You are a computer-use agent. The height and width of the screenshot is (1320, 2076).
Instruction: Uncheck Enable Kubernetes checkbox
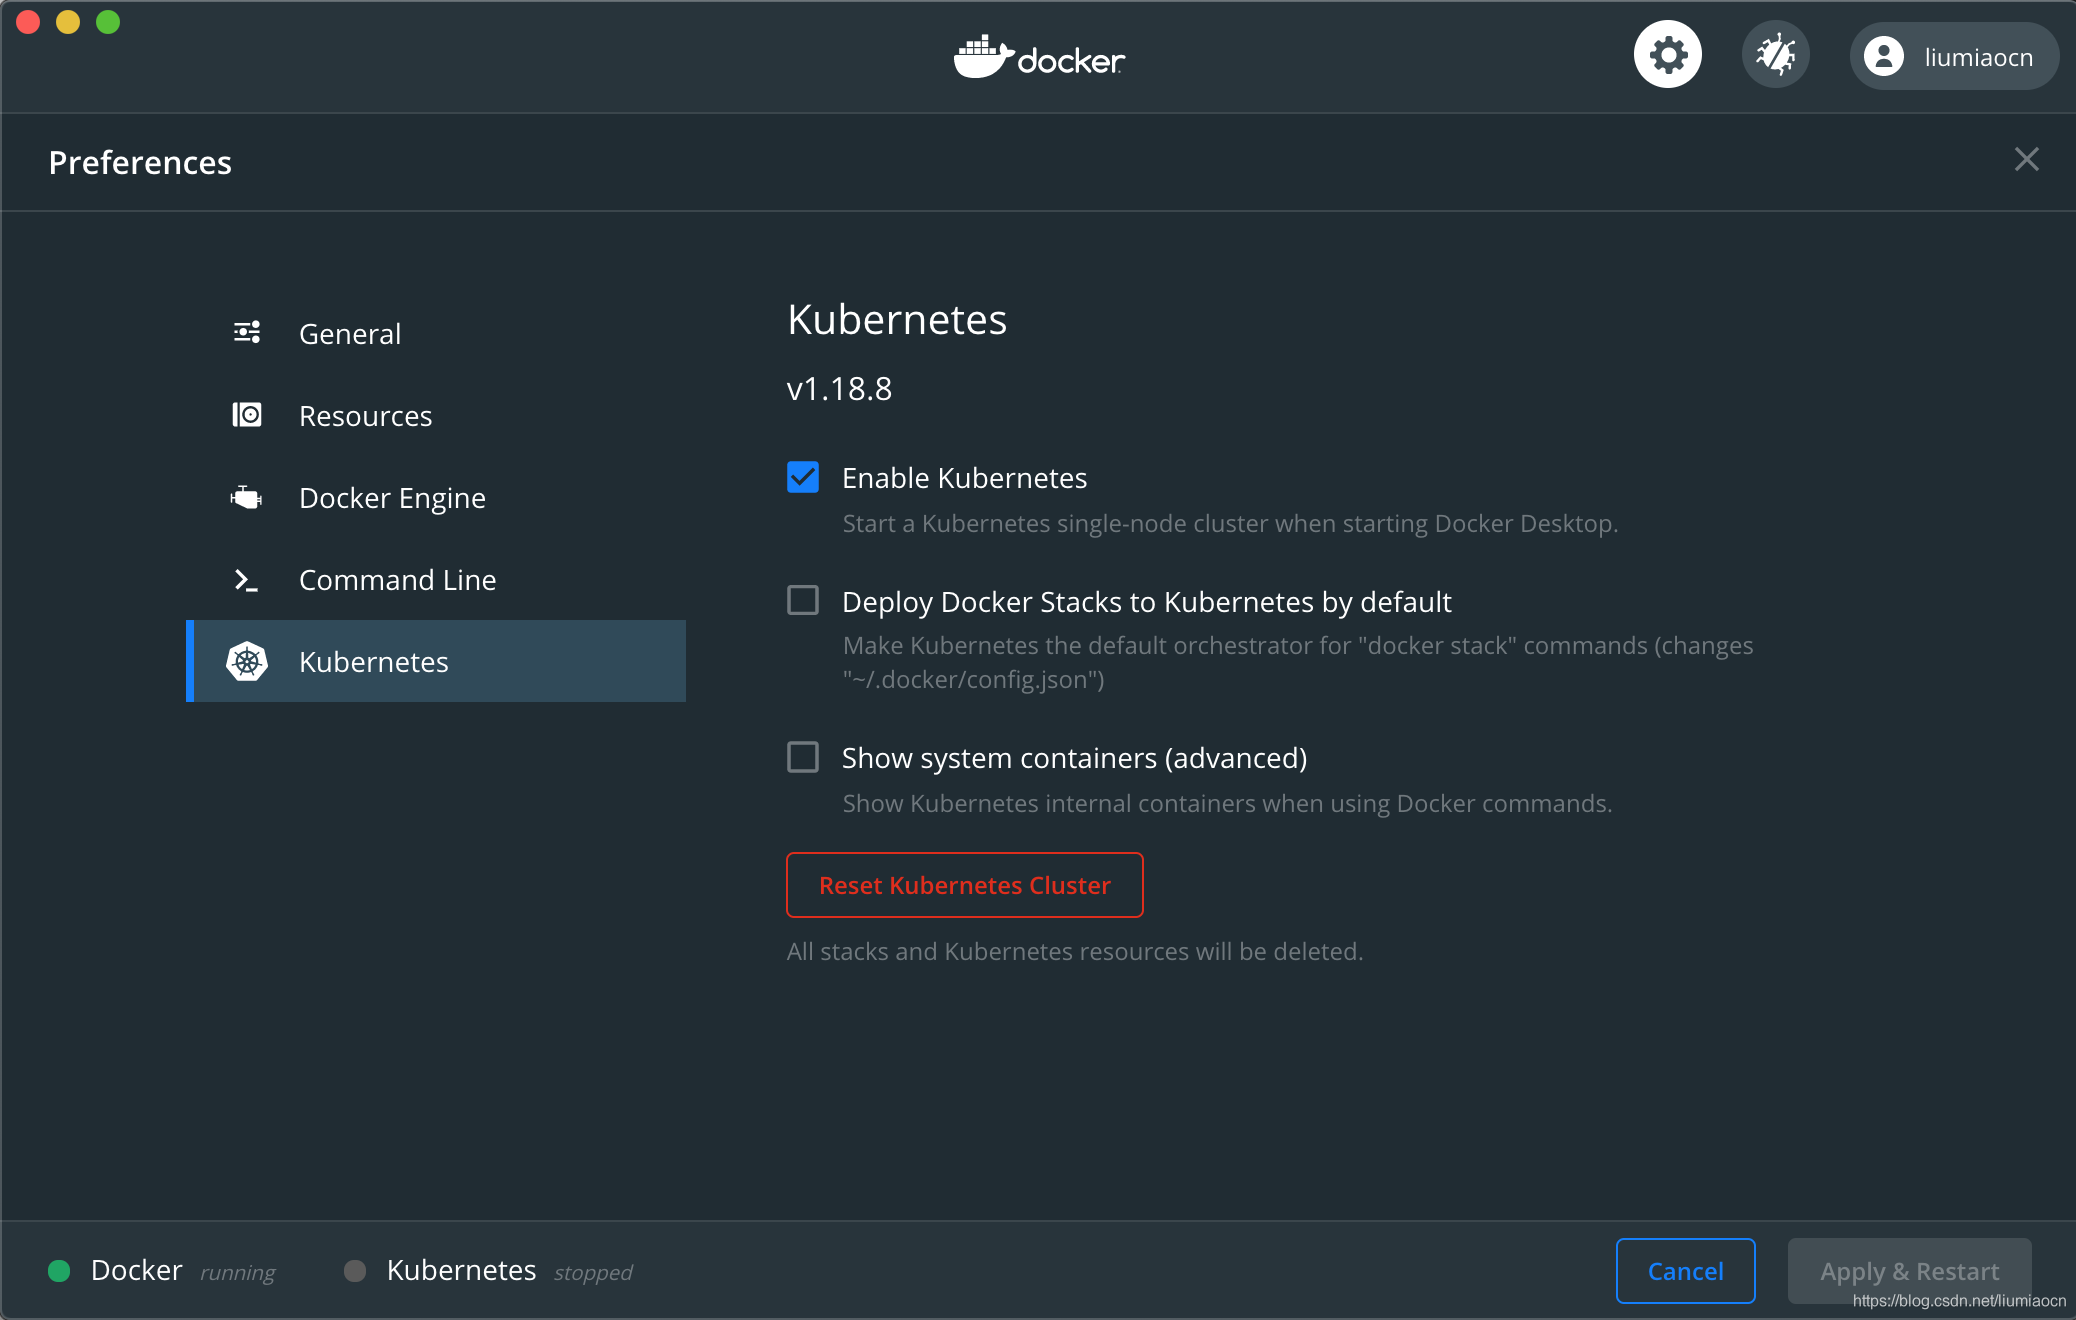(x=803, y=477)
